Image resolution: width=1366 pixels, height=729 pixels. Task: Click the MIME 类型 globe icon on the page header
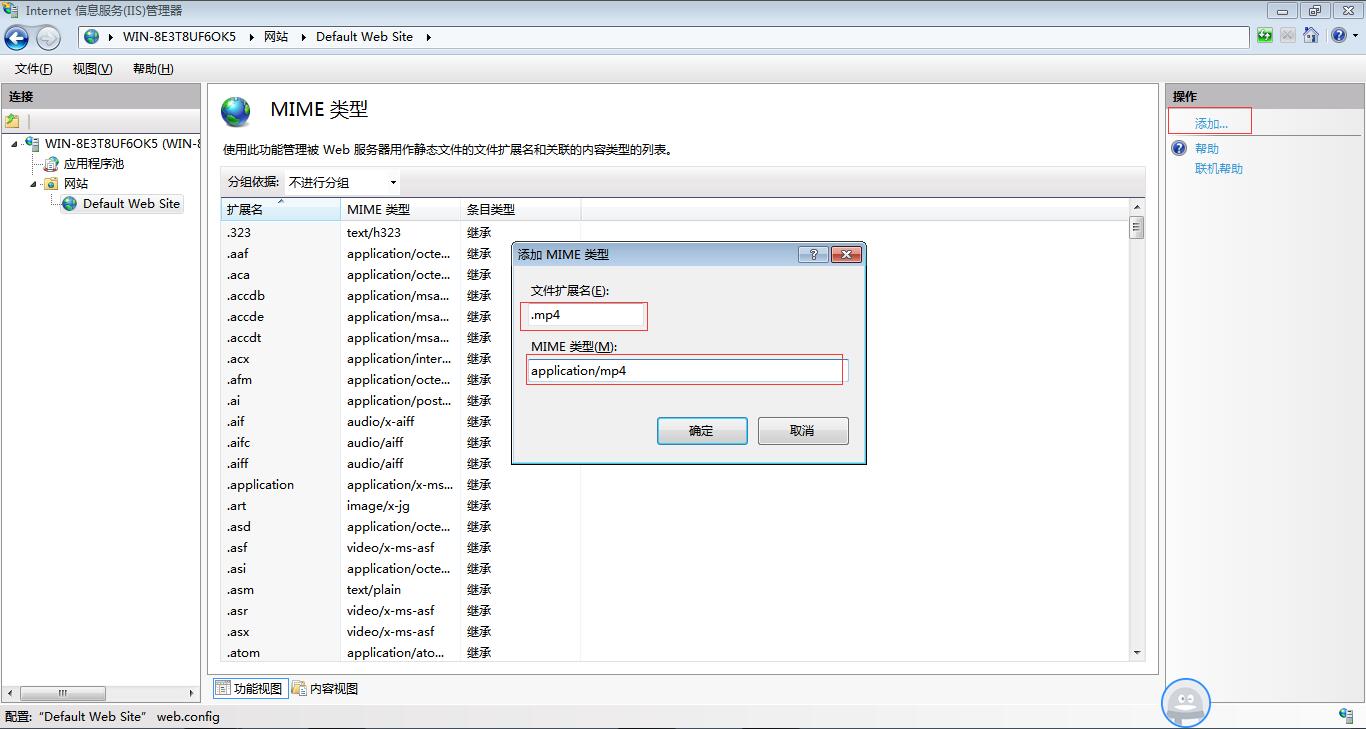coord(236,113)
